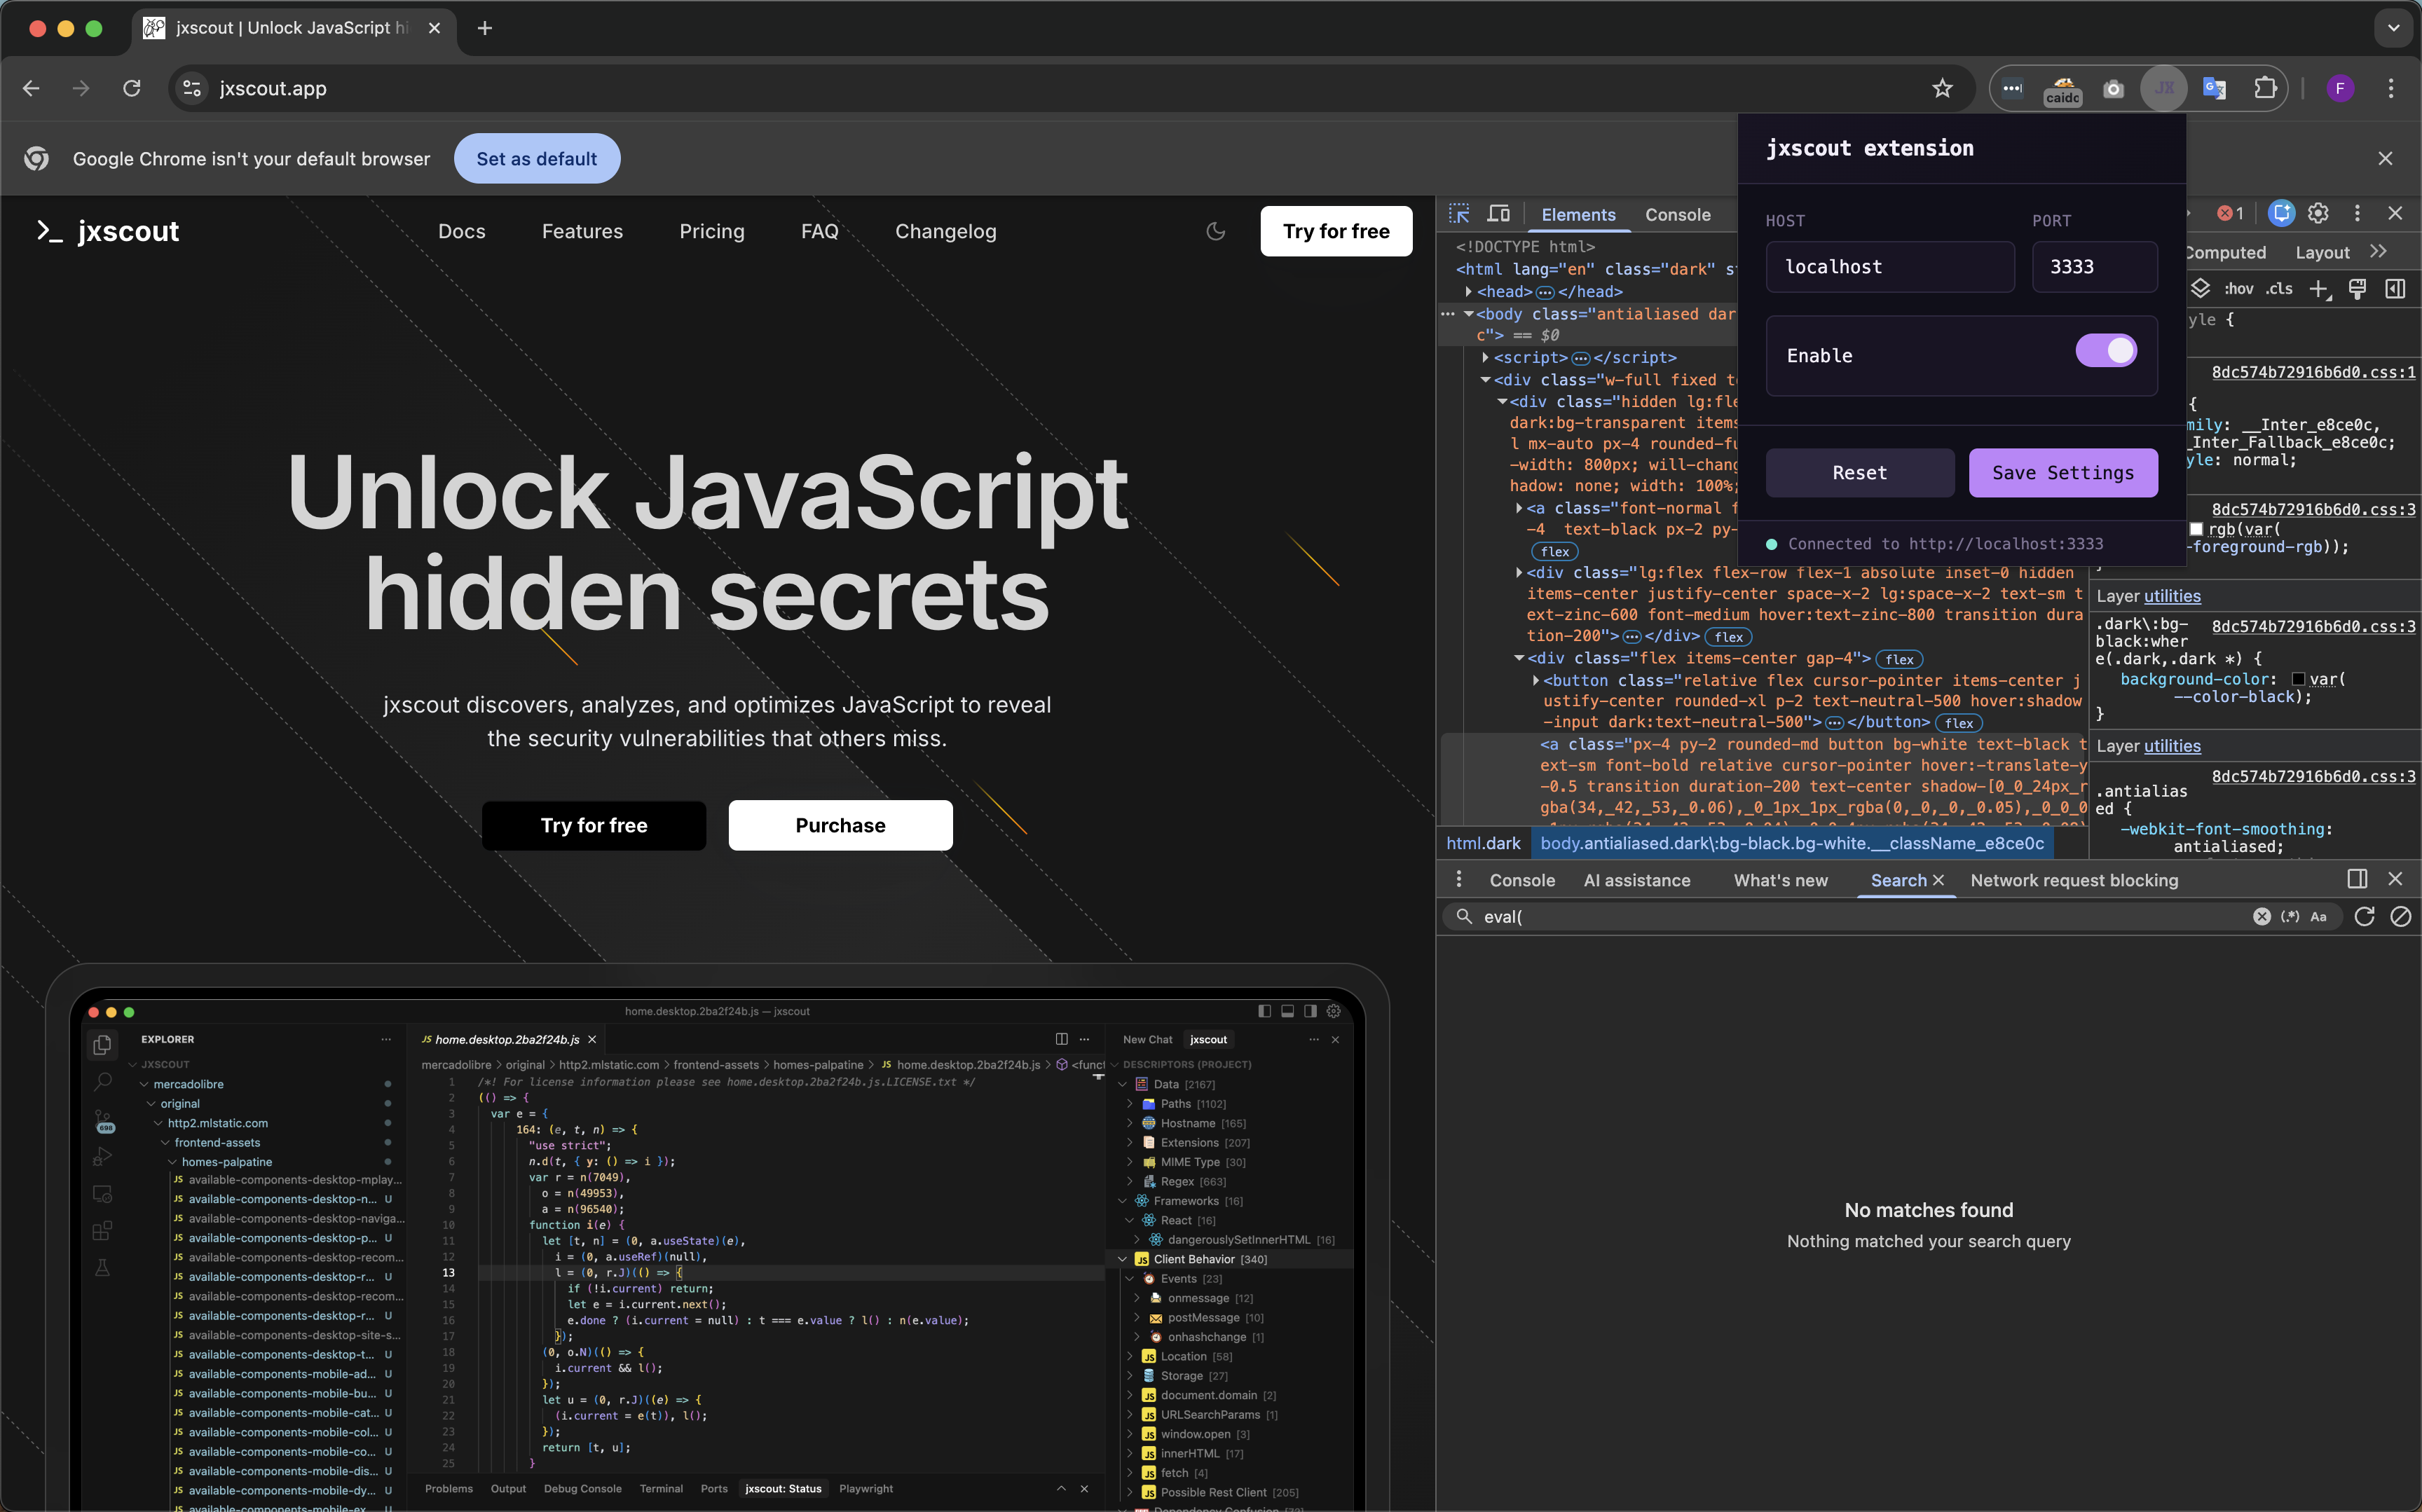Open DevTools customize three-dot menu
This screenshot has width=2422, height=1512.
coord(2357,213)
